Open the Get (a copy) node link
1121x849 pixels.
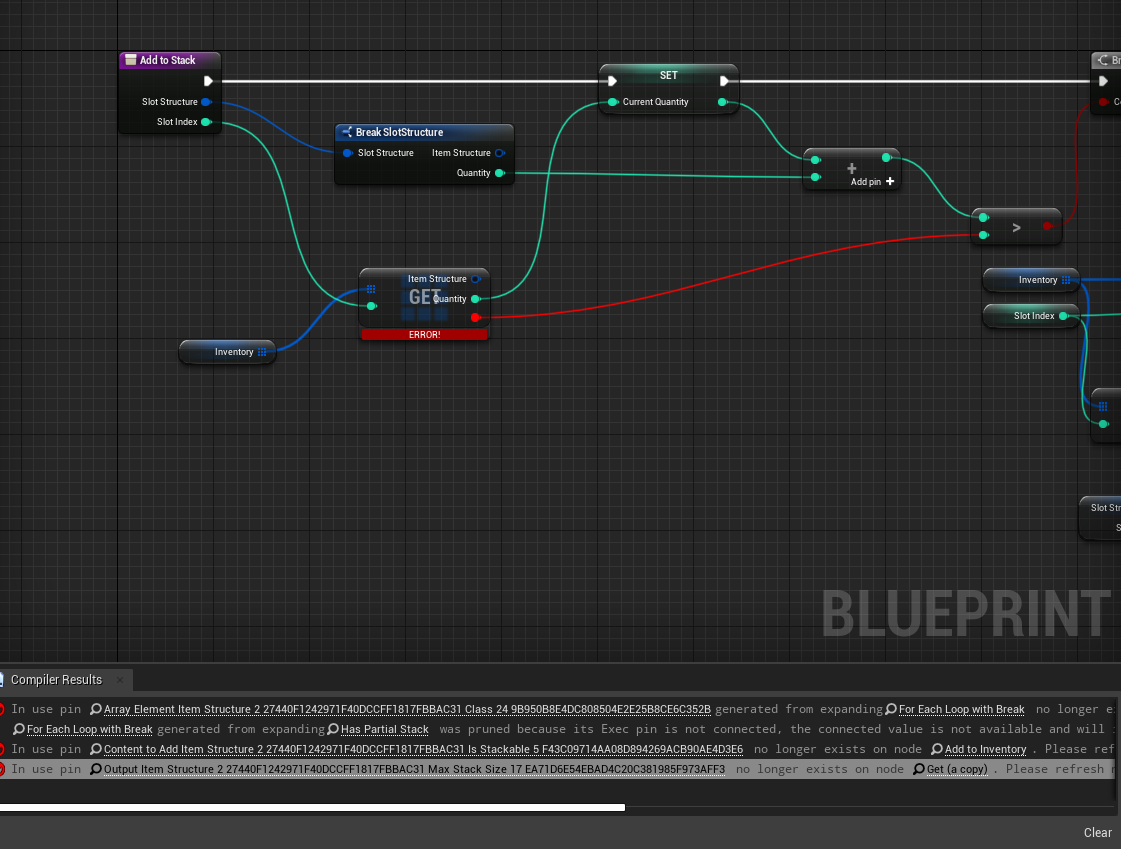pyautogui.click(x=957, y=770)
